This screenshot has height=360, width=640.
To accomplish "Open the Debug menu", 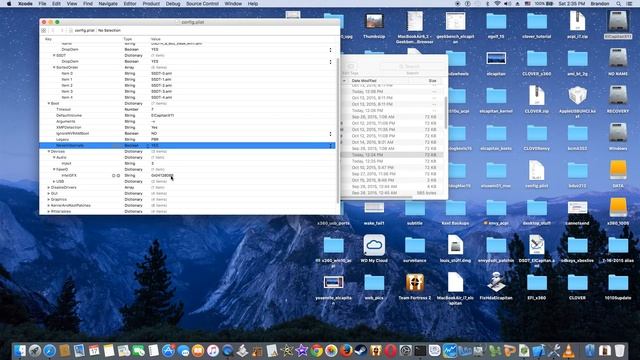I will [x=173, y=4].
